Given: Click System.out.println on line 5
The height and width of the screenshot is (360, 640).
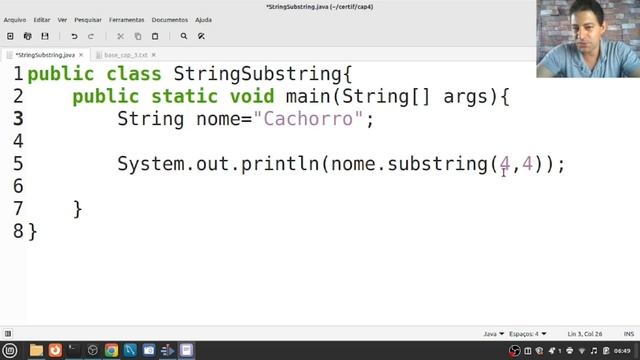Looking at the screenshot, I should [218, 164].
